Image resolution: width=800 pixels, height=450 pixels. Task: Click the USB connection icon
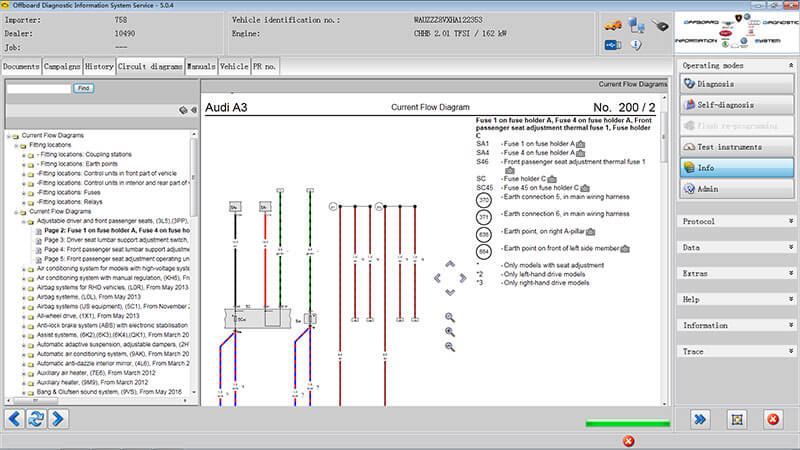tap(613, 45)
